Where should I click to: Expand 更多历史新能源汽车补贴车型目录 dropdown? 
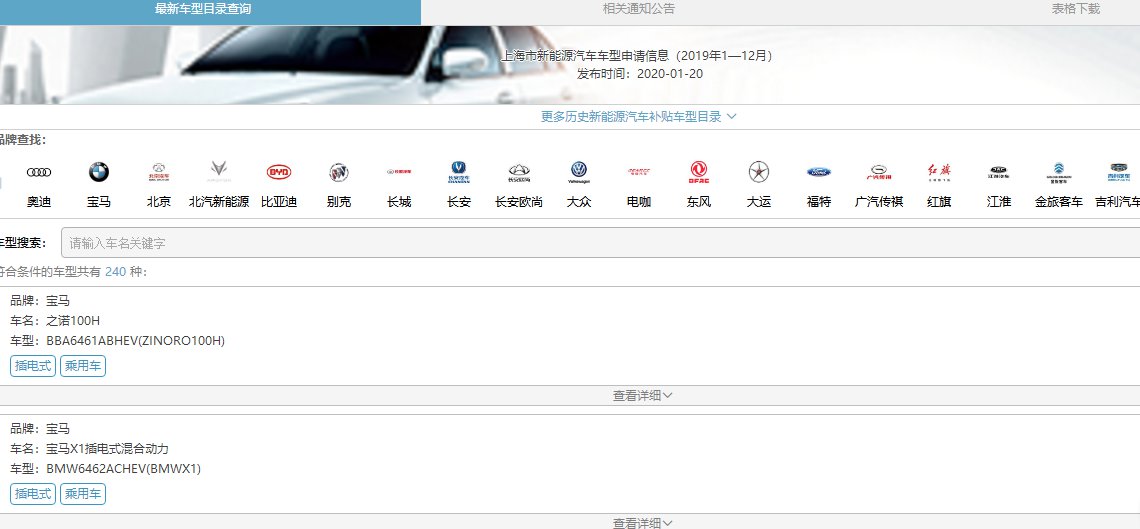click(x=638, y=117)
